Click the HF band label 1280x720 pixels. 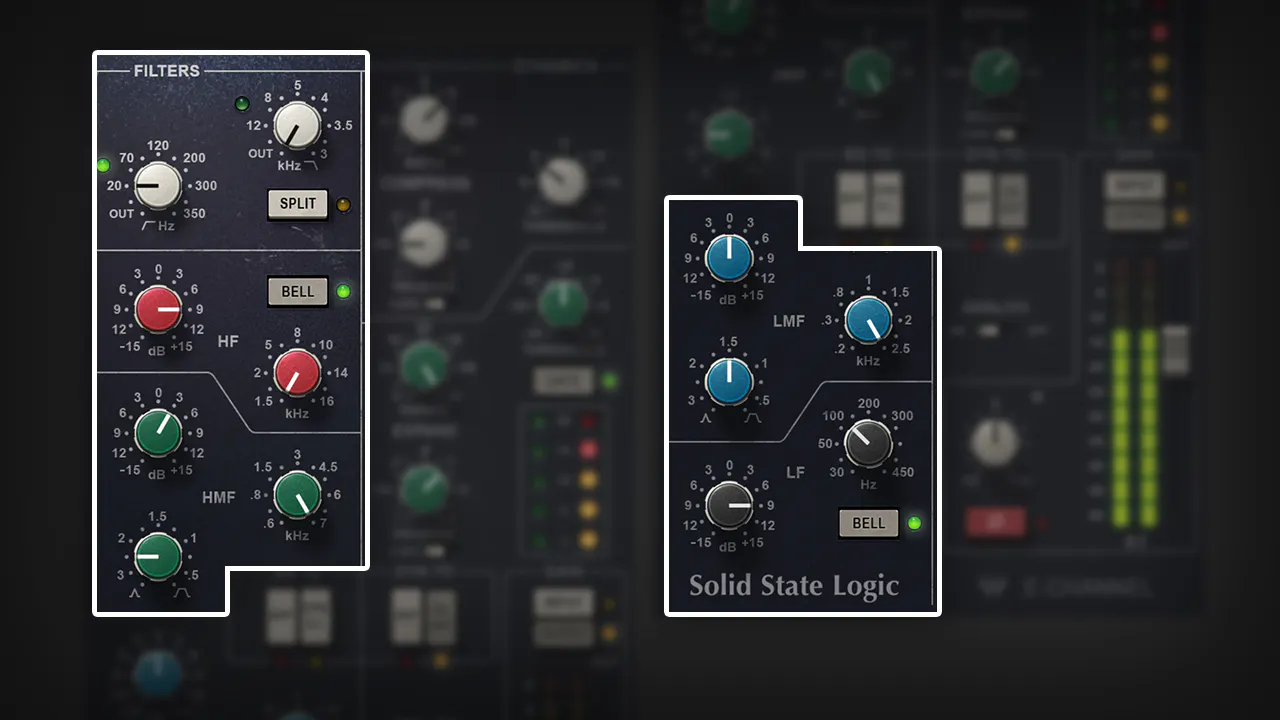click(x=228, y=342)
